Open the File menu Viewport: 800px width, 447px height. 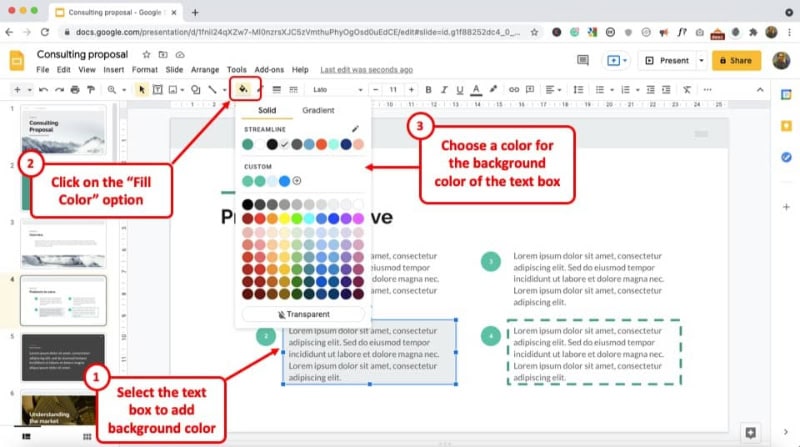tap(43, 69)
